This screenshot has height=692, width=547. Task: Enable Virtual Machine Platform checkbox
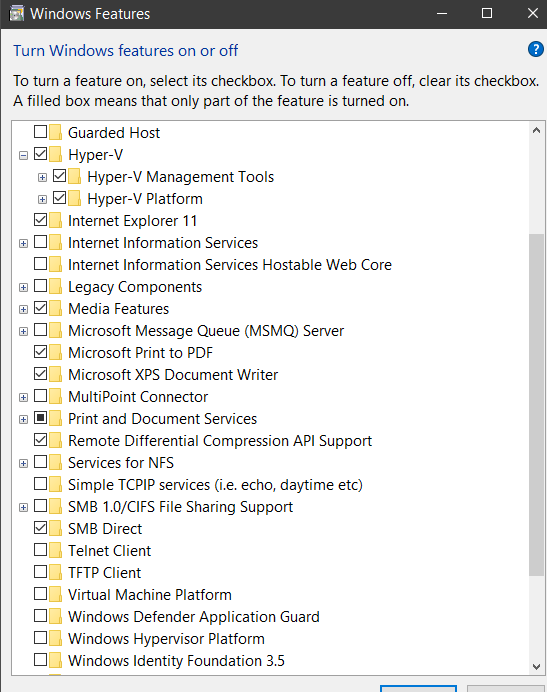[41, 594]
